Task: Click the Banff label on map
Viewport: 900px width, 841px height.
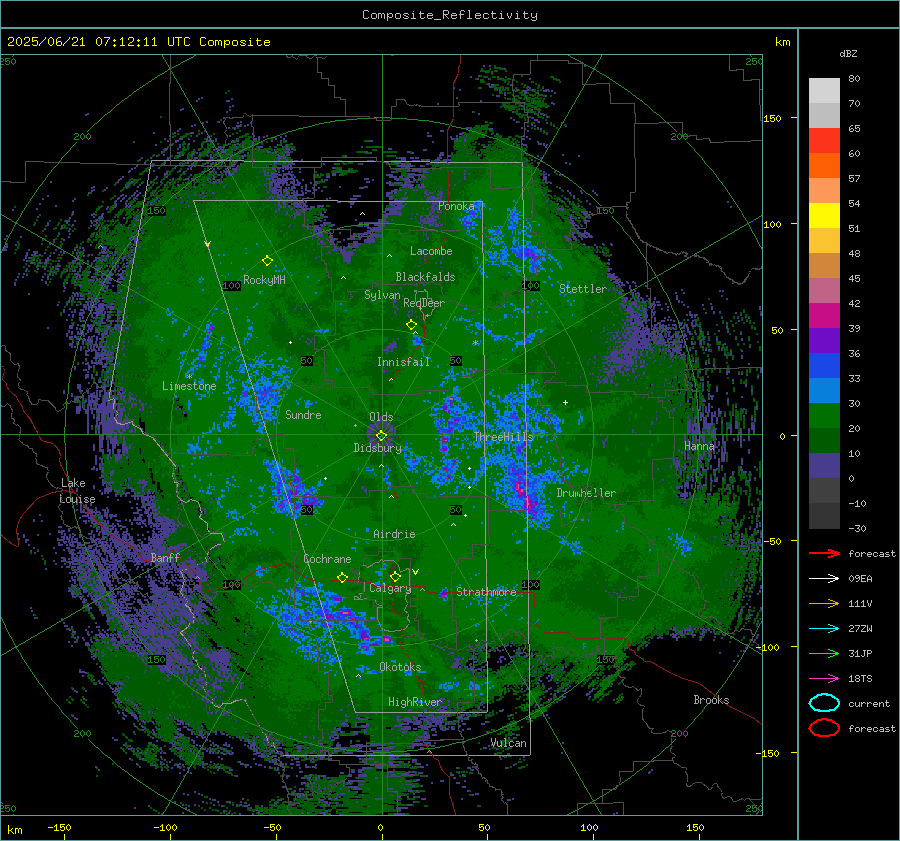Action: click(165, 557)
